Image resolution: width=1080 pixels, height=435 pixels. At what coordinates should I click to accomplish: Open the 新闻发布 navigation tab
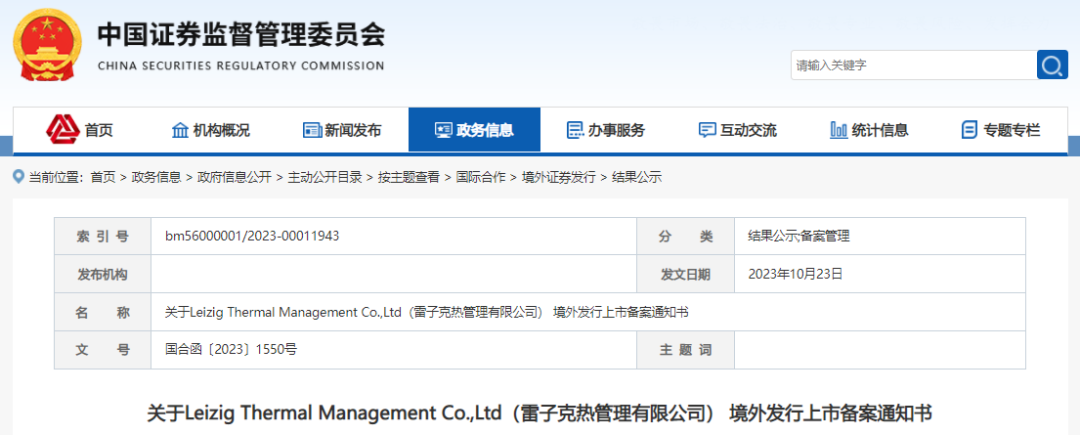tap(342, 129)
